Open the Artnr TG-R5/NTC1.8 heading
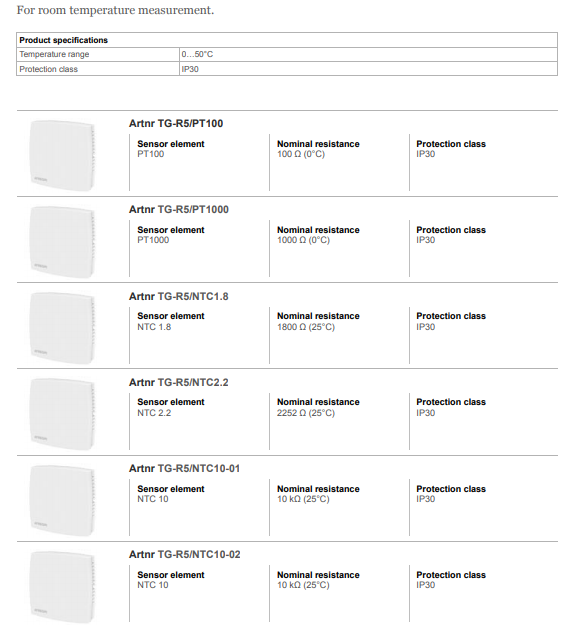566x625 pixels. pos(179,297)
